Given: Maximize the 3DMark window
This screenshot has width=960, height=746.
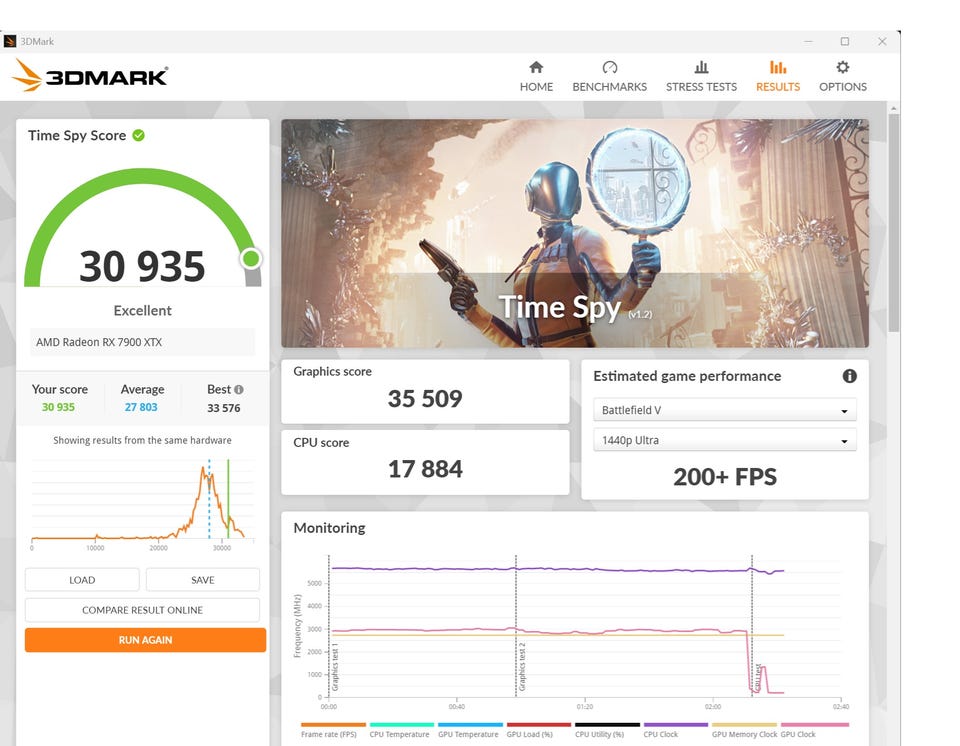Looking at the screenshot, I should click(x=845, y=41).
